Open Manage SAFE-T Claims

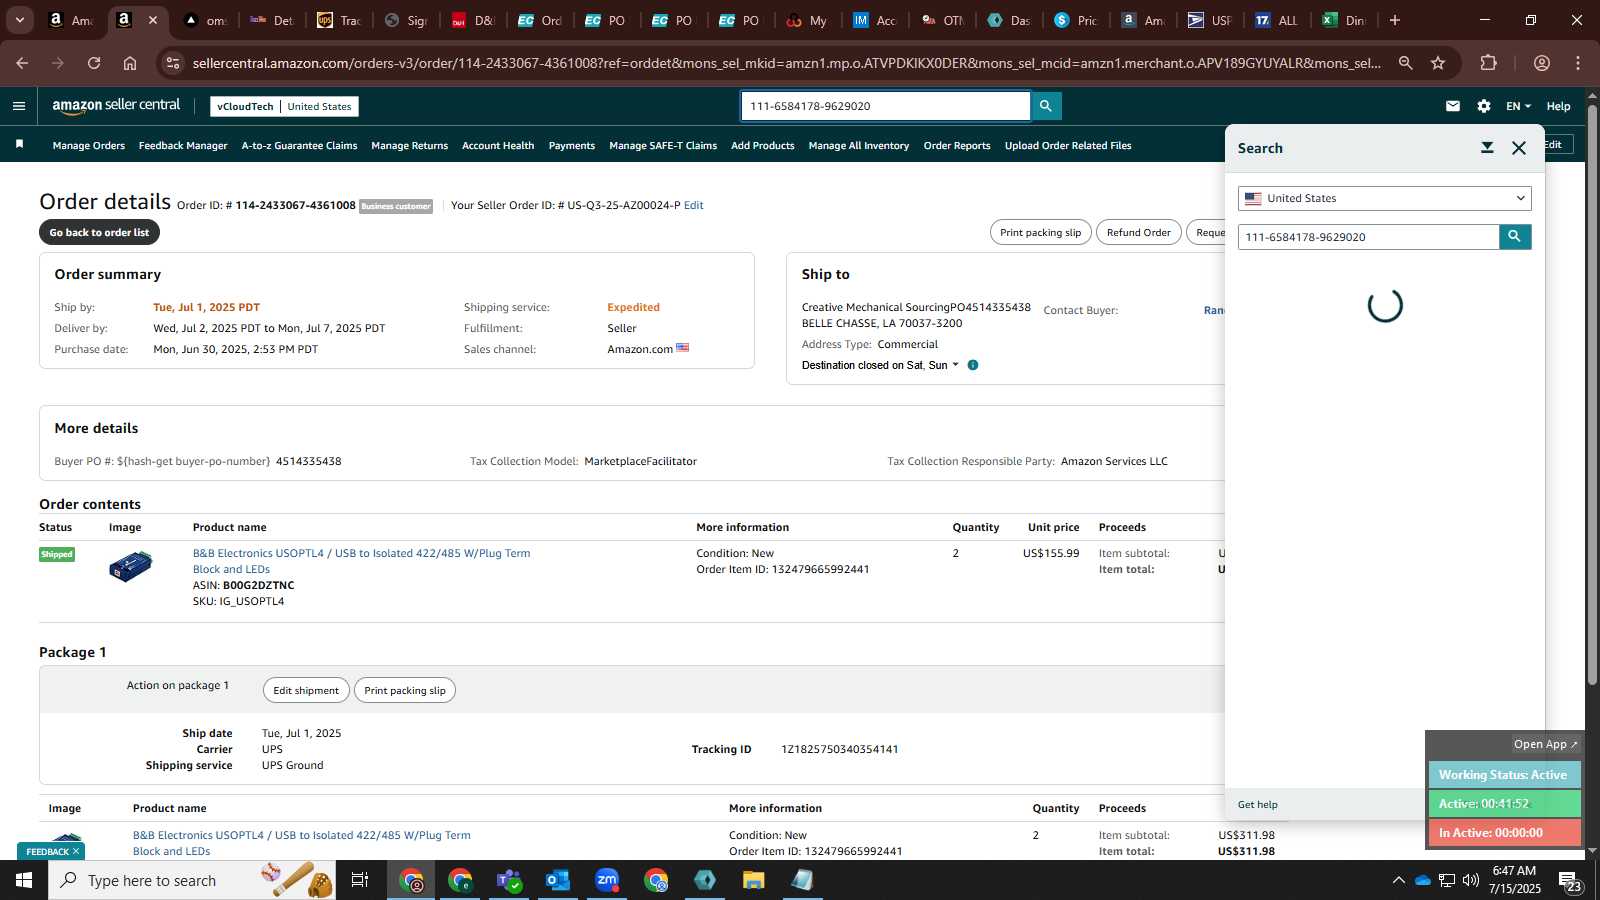663,146
